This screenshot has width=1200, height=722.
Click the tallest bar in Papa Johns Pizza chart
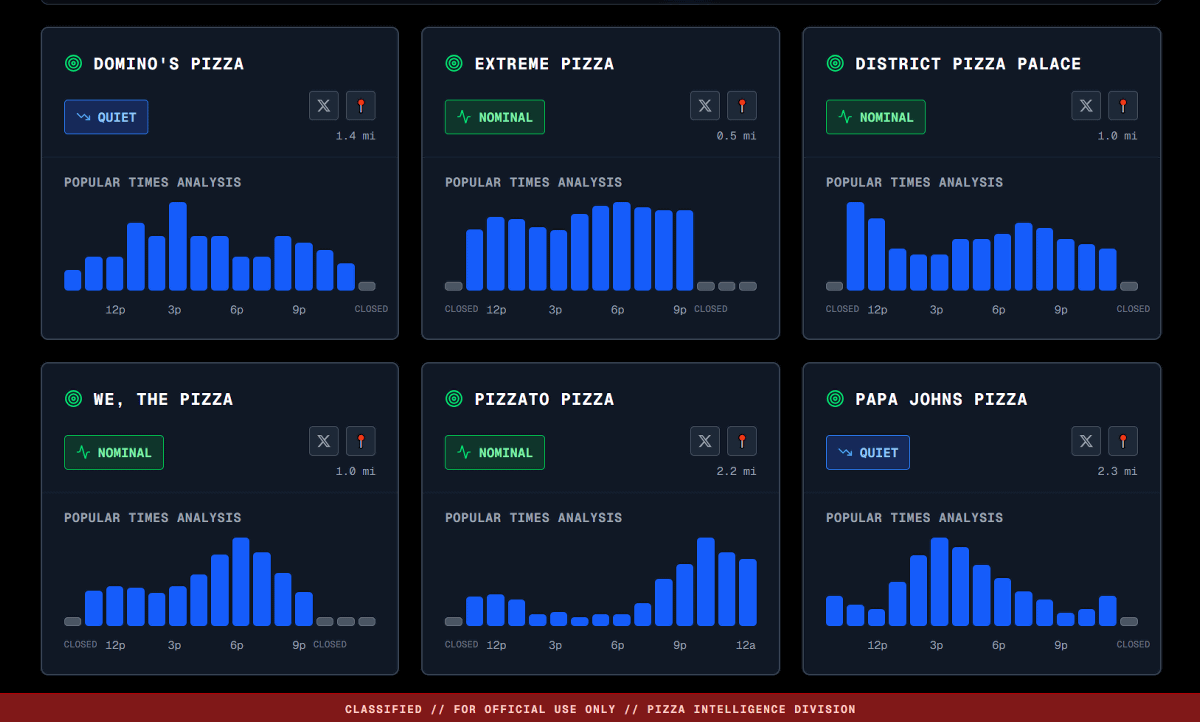[939, 582]
